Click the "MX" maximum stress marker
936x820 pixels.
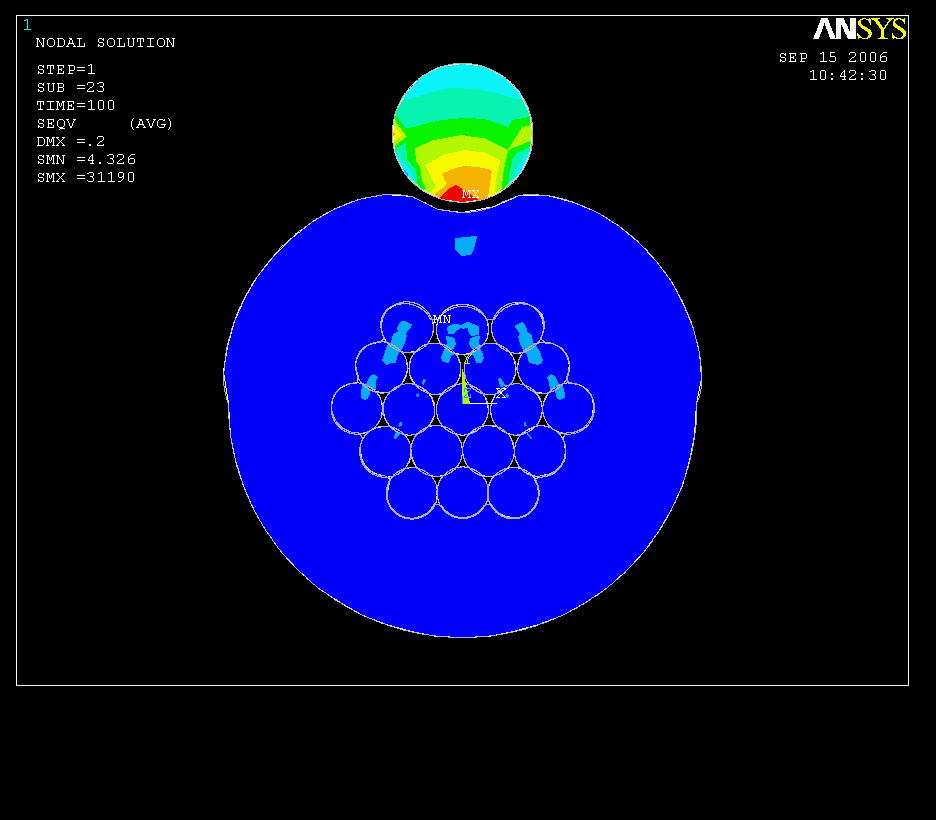pos(470,194)
